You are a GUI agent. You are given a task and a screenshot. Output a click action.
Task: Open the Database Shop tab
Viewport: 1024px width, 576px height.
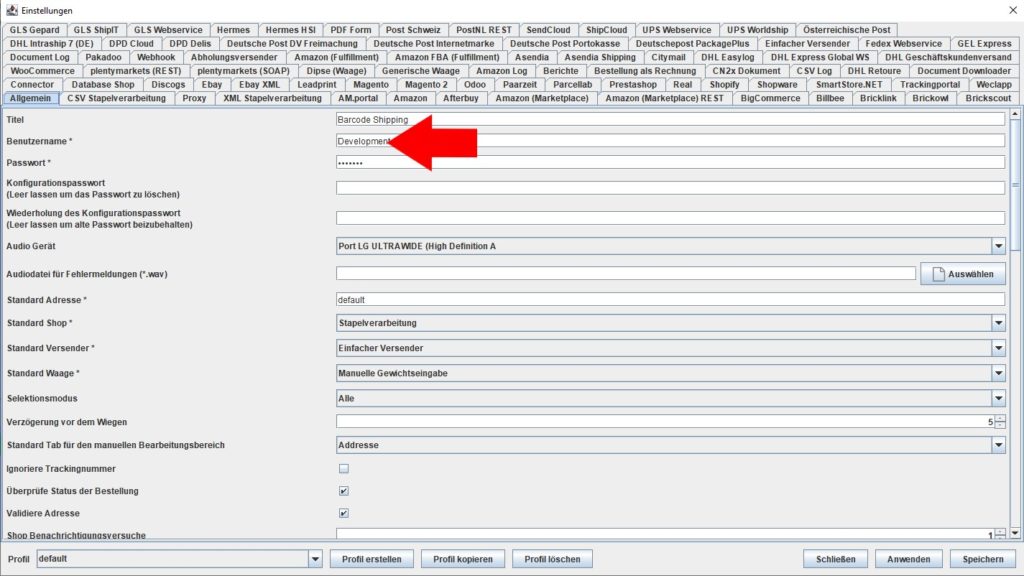(103, 84)
